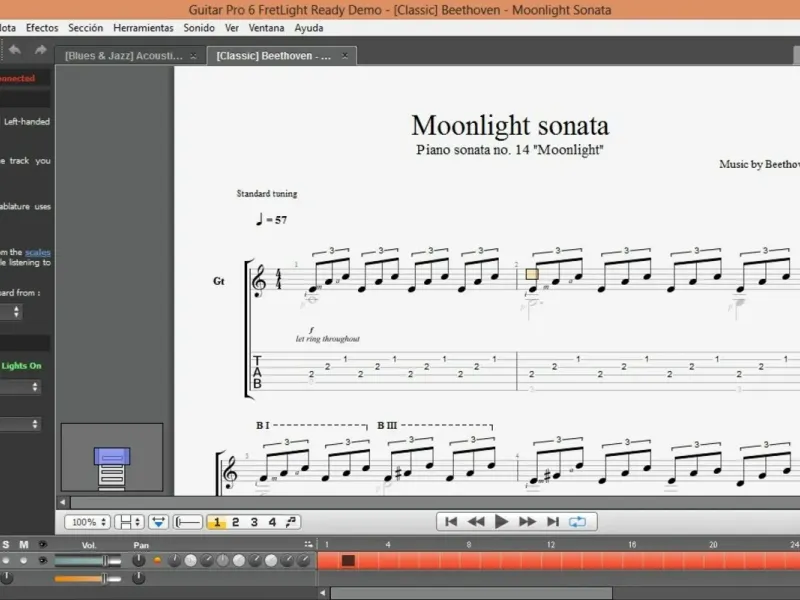
Task: Switch to the [Blues & Jazz] Acousti... tab
Action: tap(131, 56)
